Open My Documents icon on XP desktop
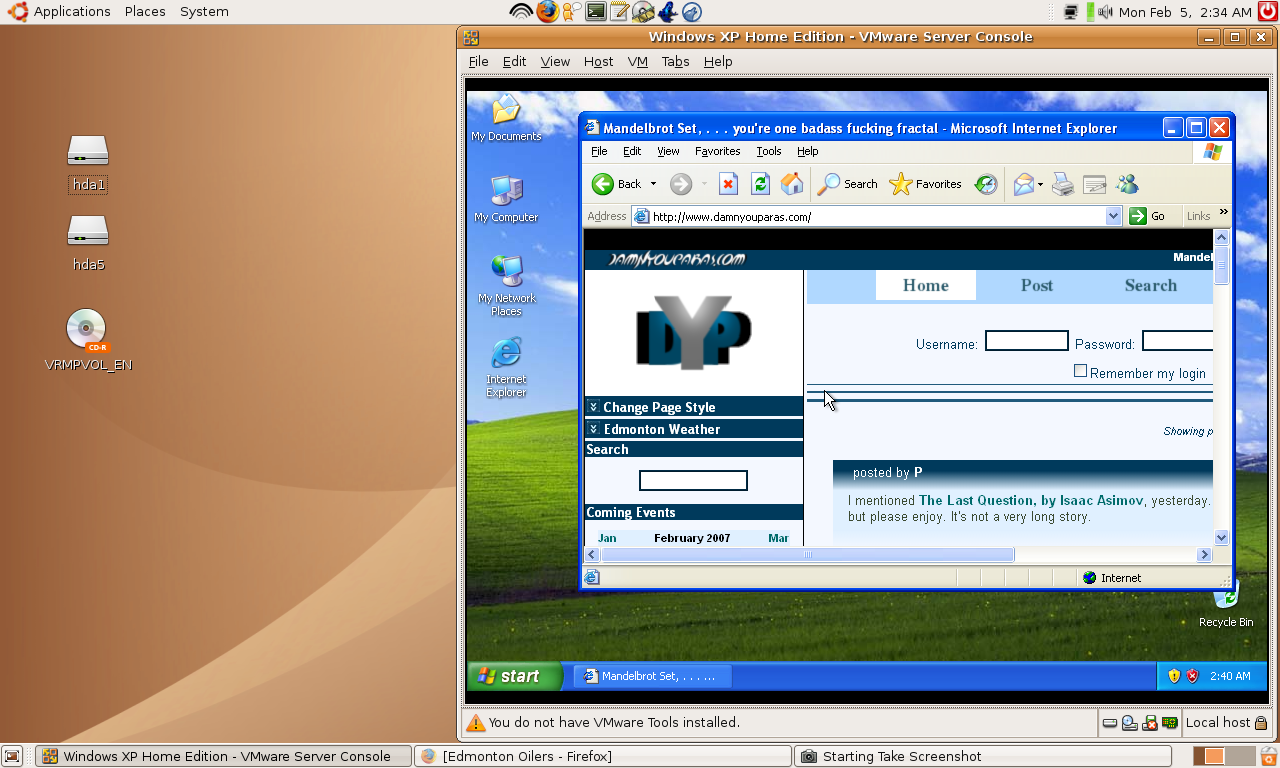The height and width of the screenshot is (768, 1280). 506,118
